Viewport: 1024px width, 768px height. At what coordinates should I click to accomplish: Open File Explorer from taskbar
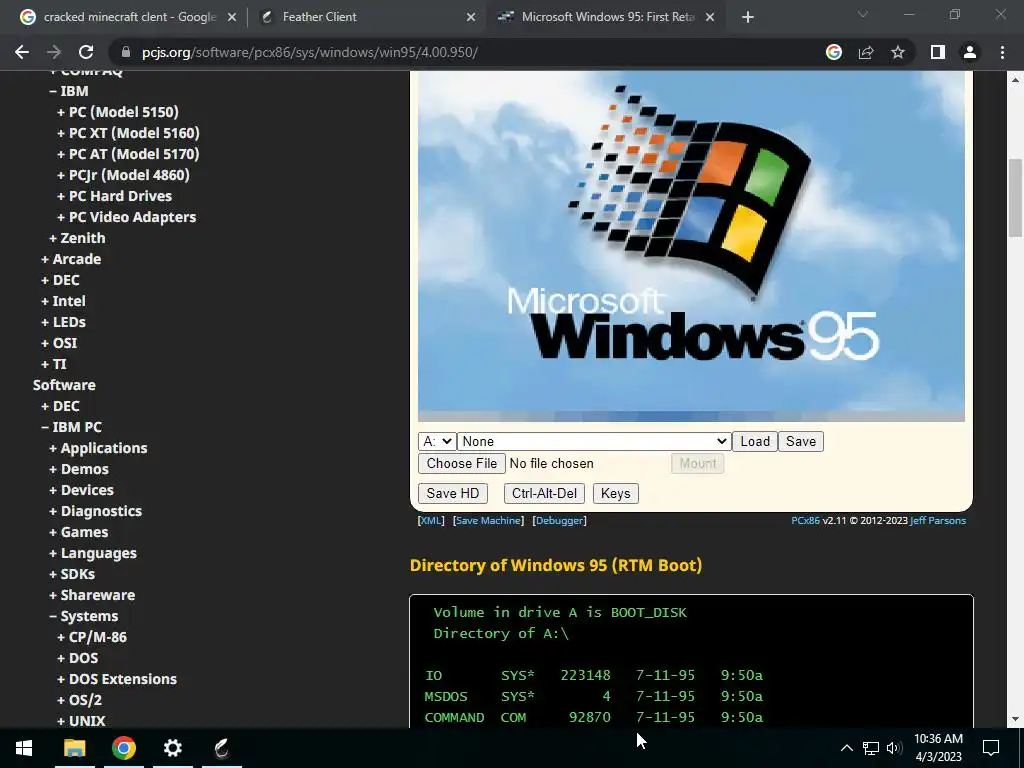click(74, 748)
